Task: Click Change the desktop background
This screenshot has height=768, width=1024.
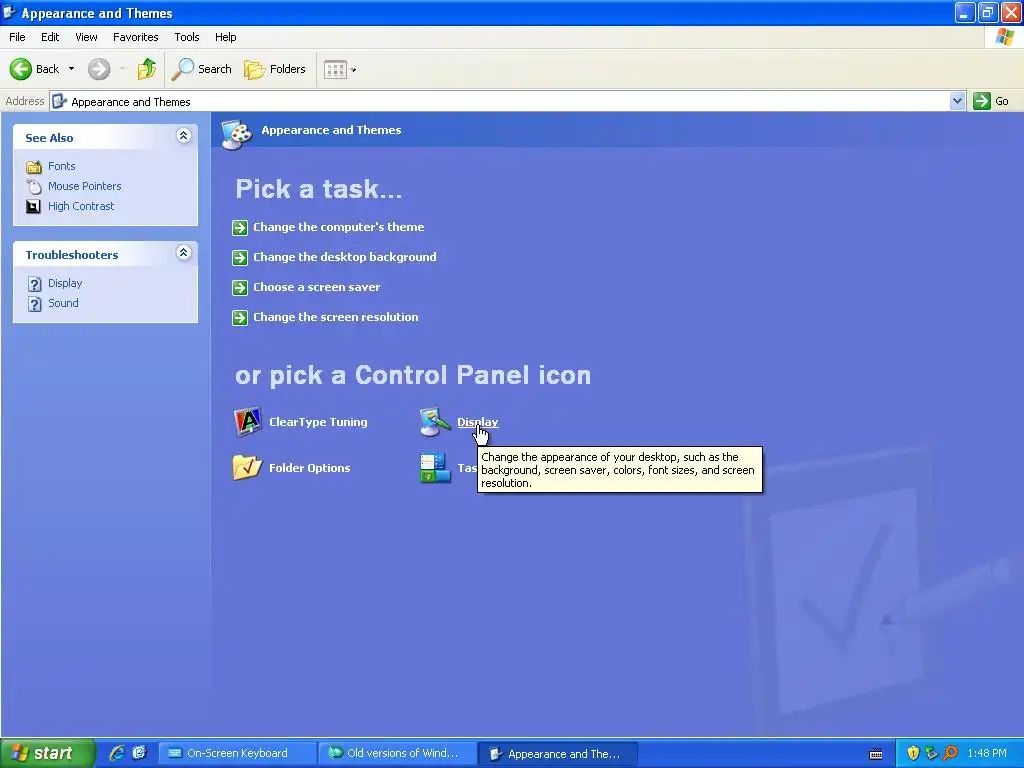Action: (x=345, y=257)
